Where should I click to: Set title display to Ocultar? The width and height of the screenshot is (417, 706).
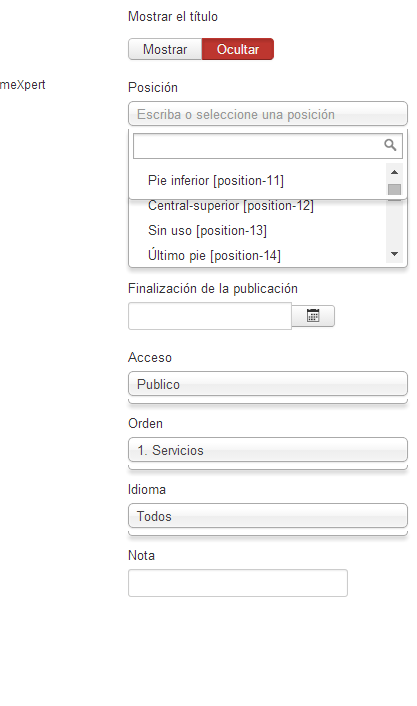coord(238,49)
